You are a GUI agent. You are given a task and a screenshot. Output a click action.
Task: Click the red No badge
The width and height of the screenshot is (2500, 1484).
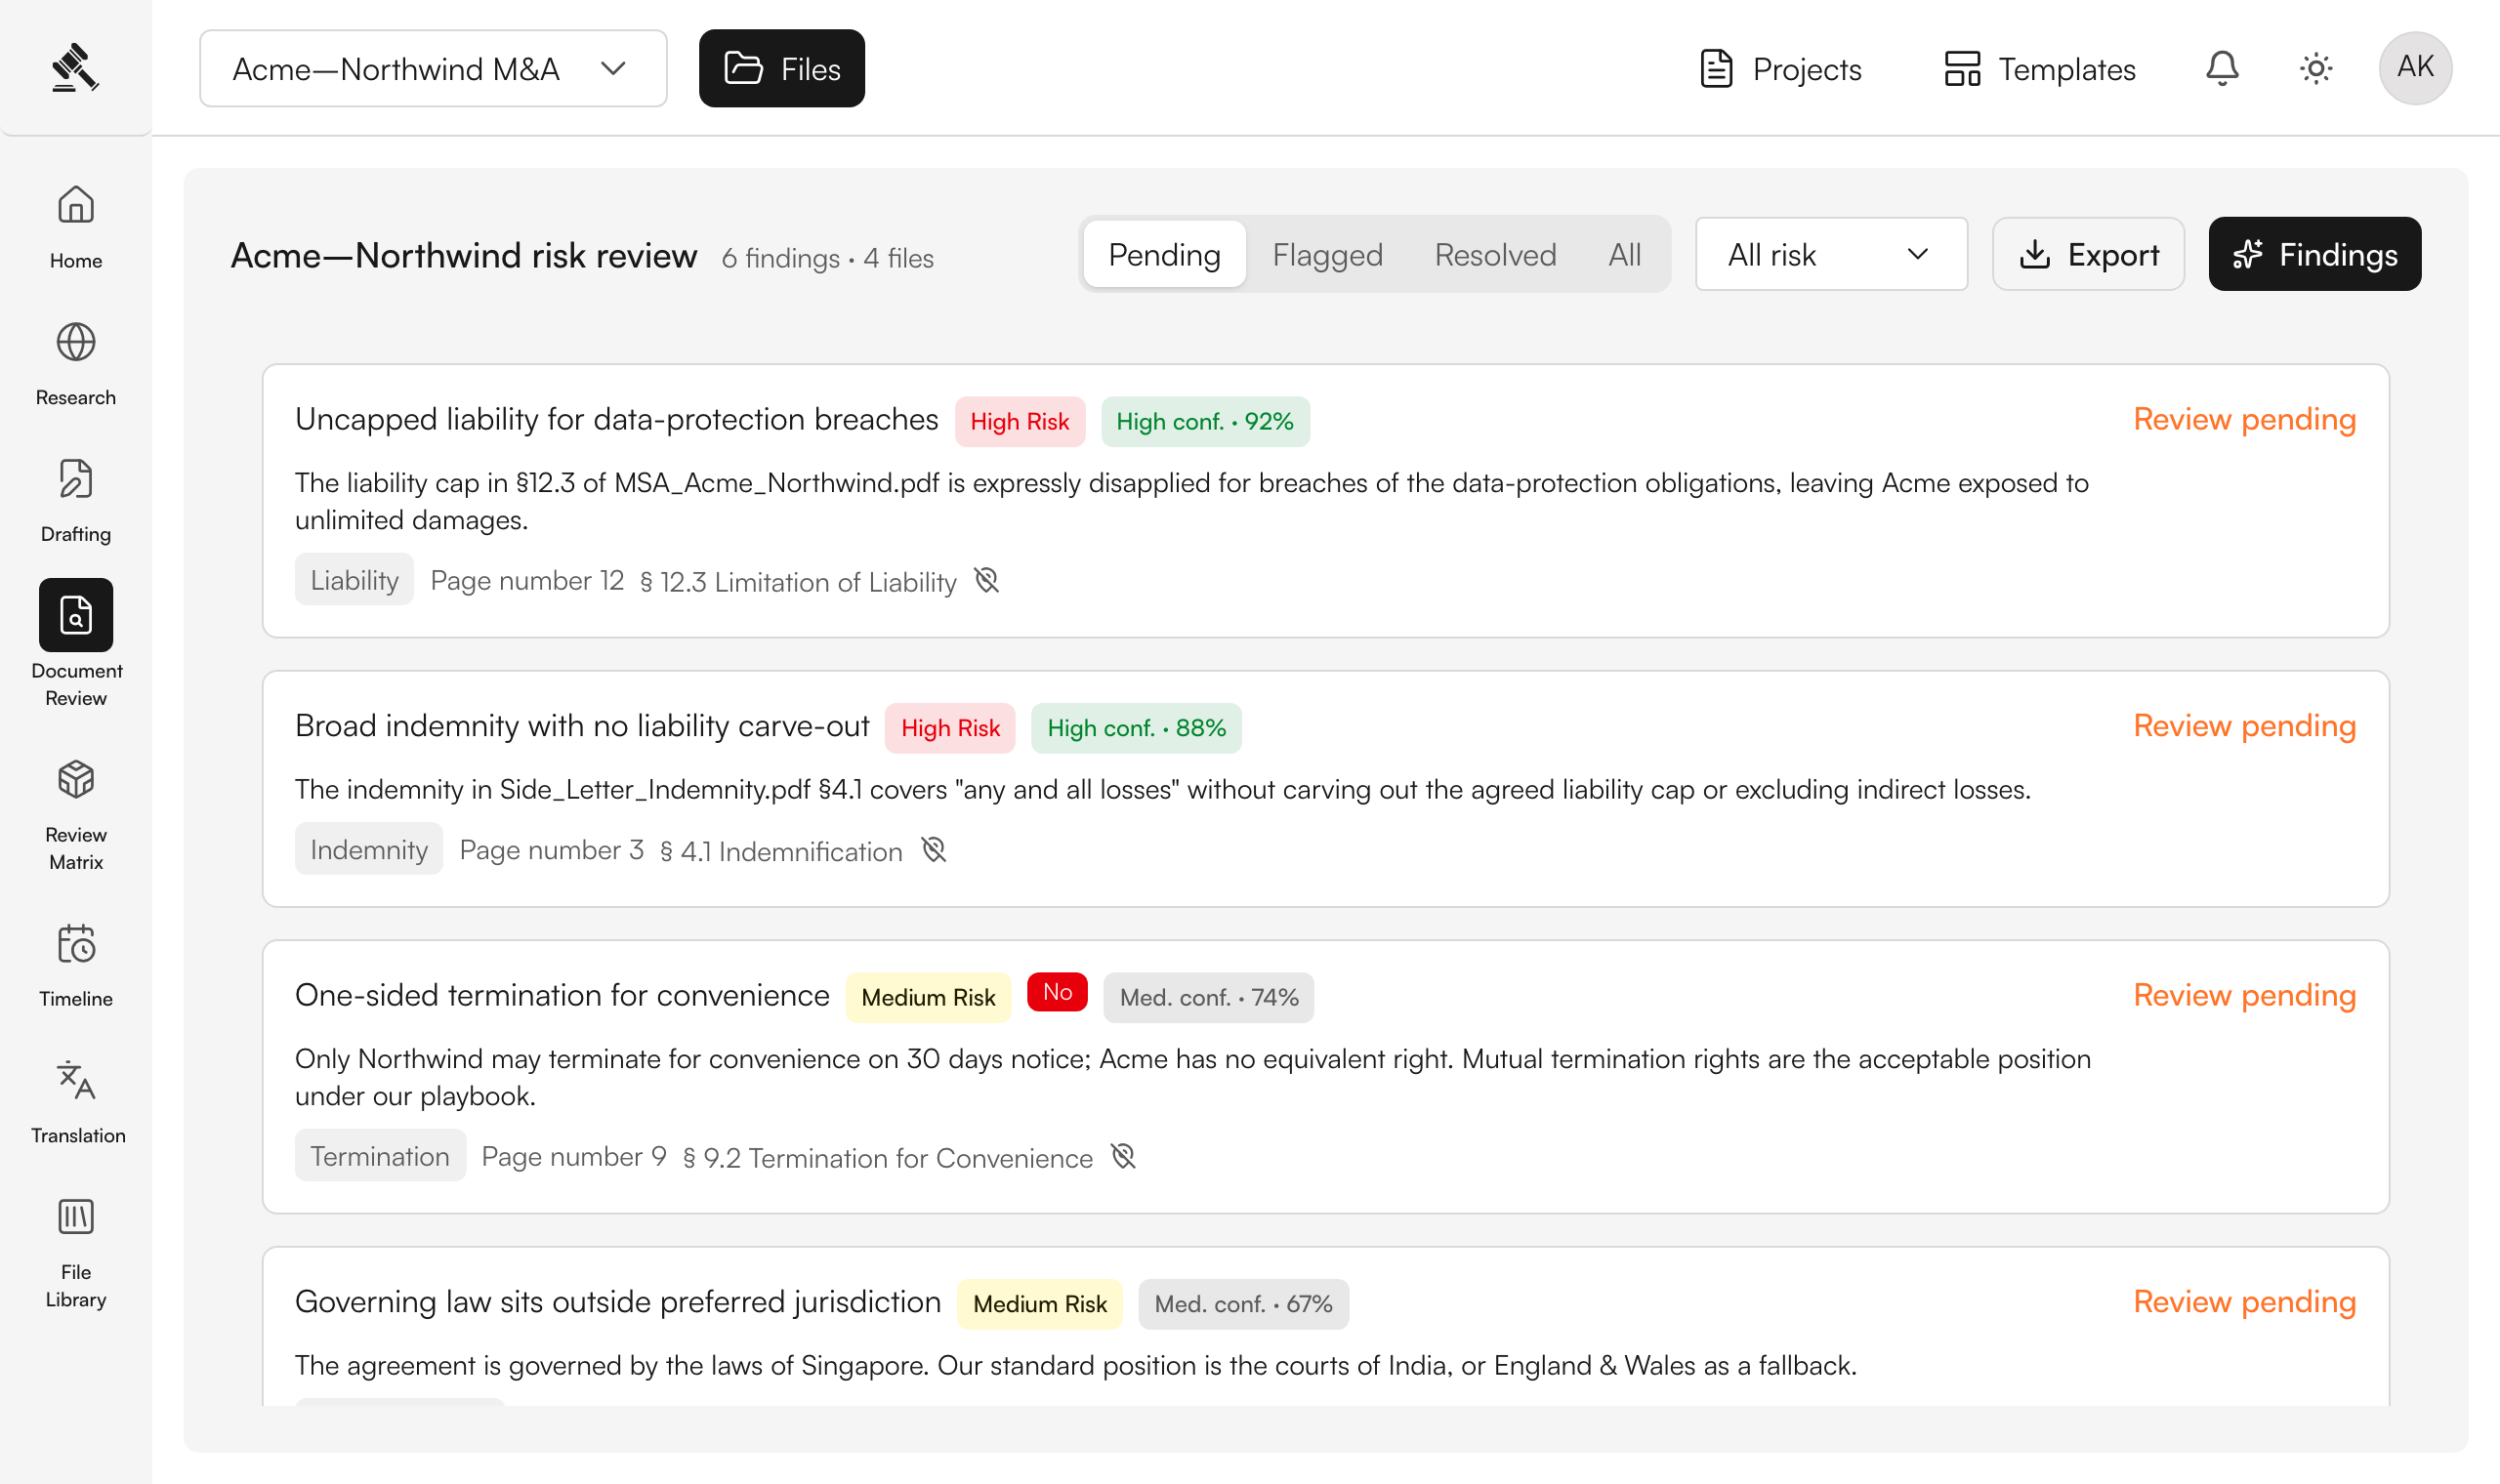coord(1057,992)
